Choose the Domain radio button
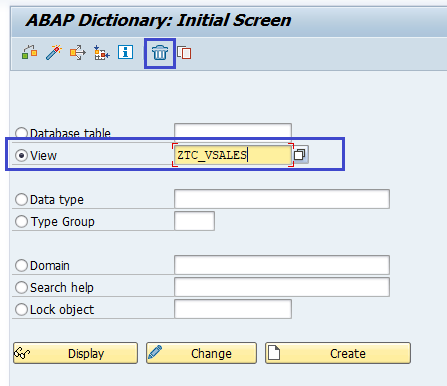447x386 pixels. (x=21, y=265)
